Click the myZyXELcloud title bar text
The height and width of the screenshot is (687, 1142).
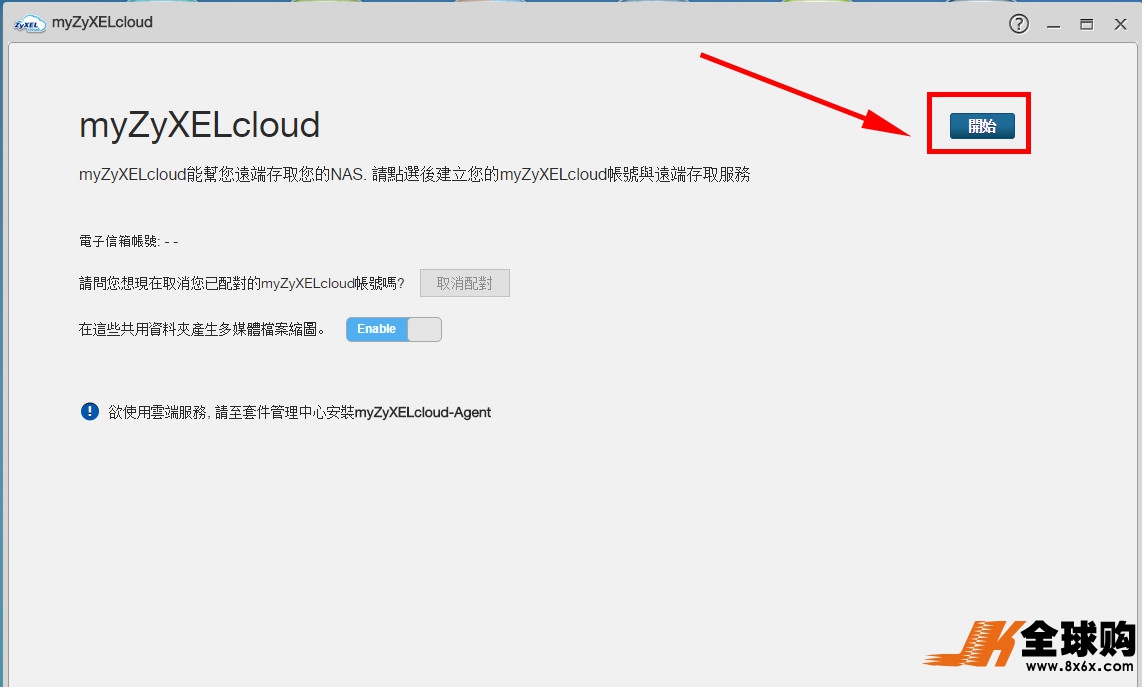[x=102, y=22]
